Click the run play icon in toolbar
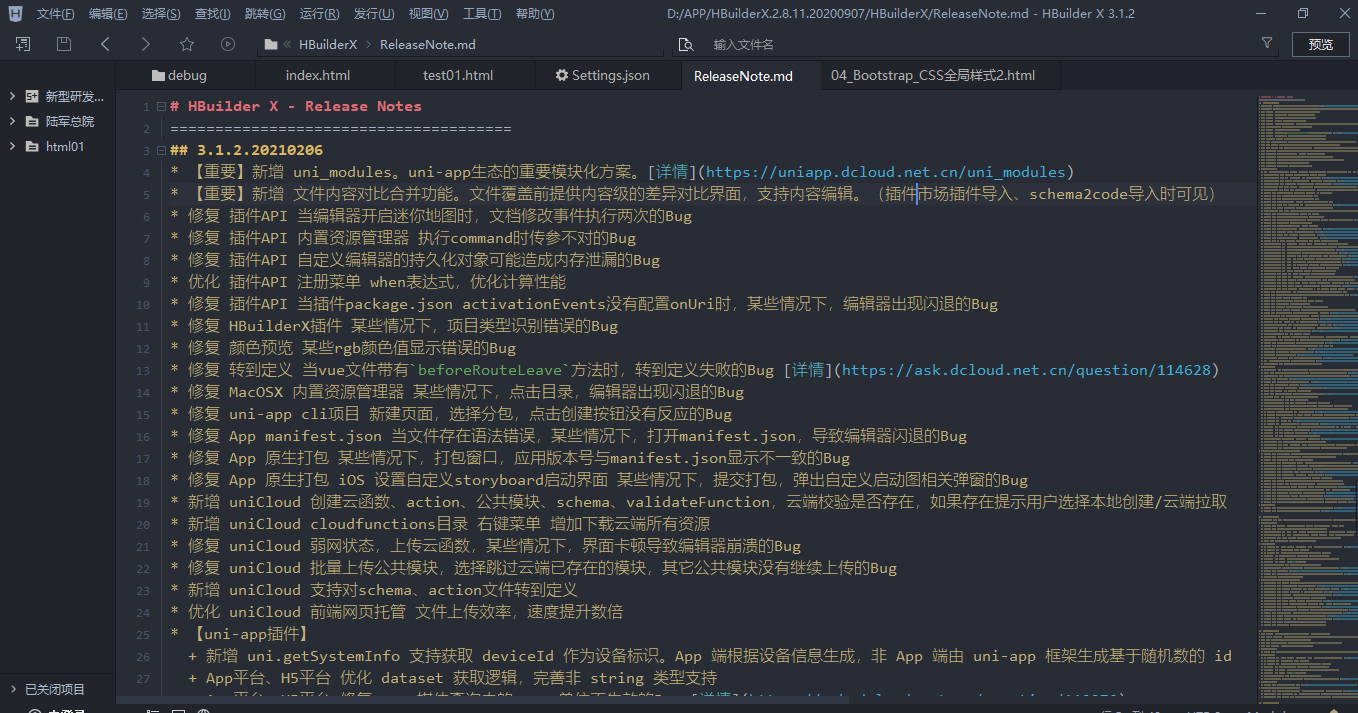The height and width of the screenshot is (713, 1358). pos(228,44)
